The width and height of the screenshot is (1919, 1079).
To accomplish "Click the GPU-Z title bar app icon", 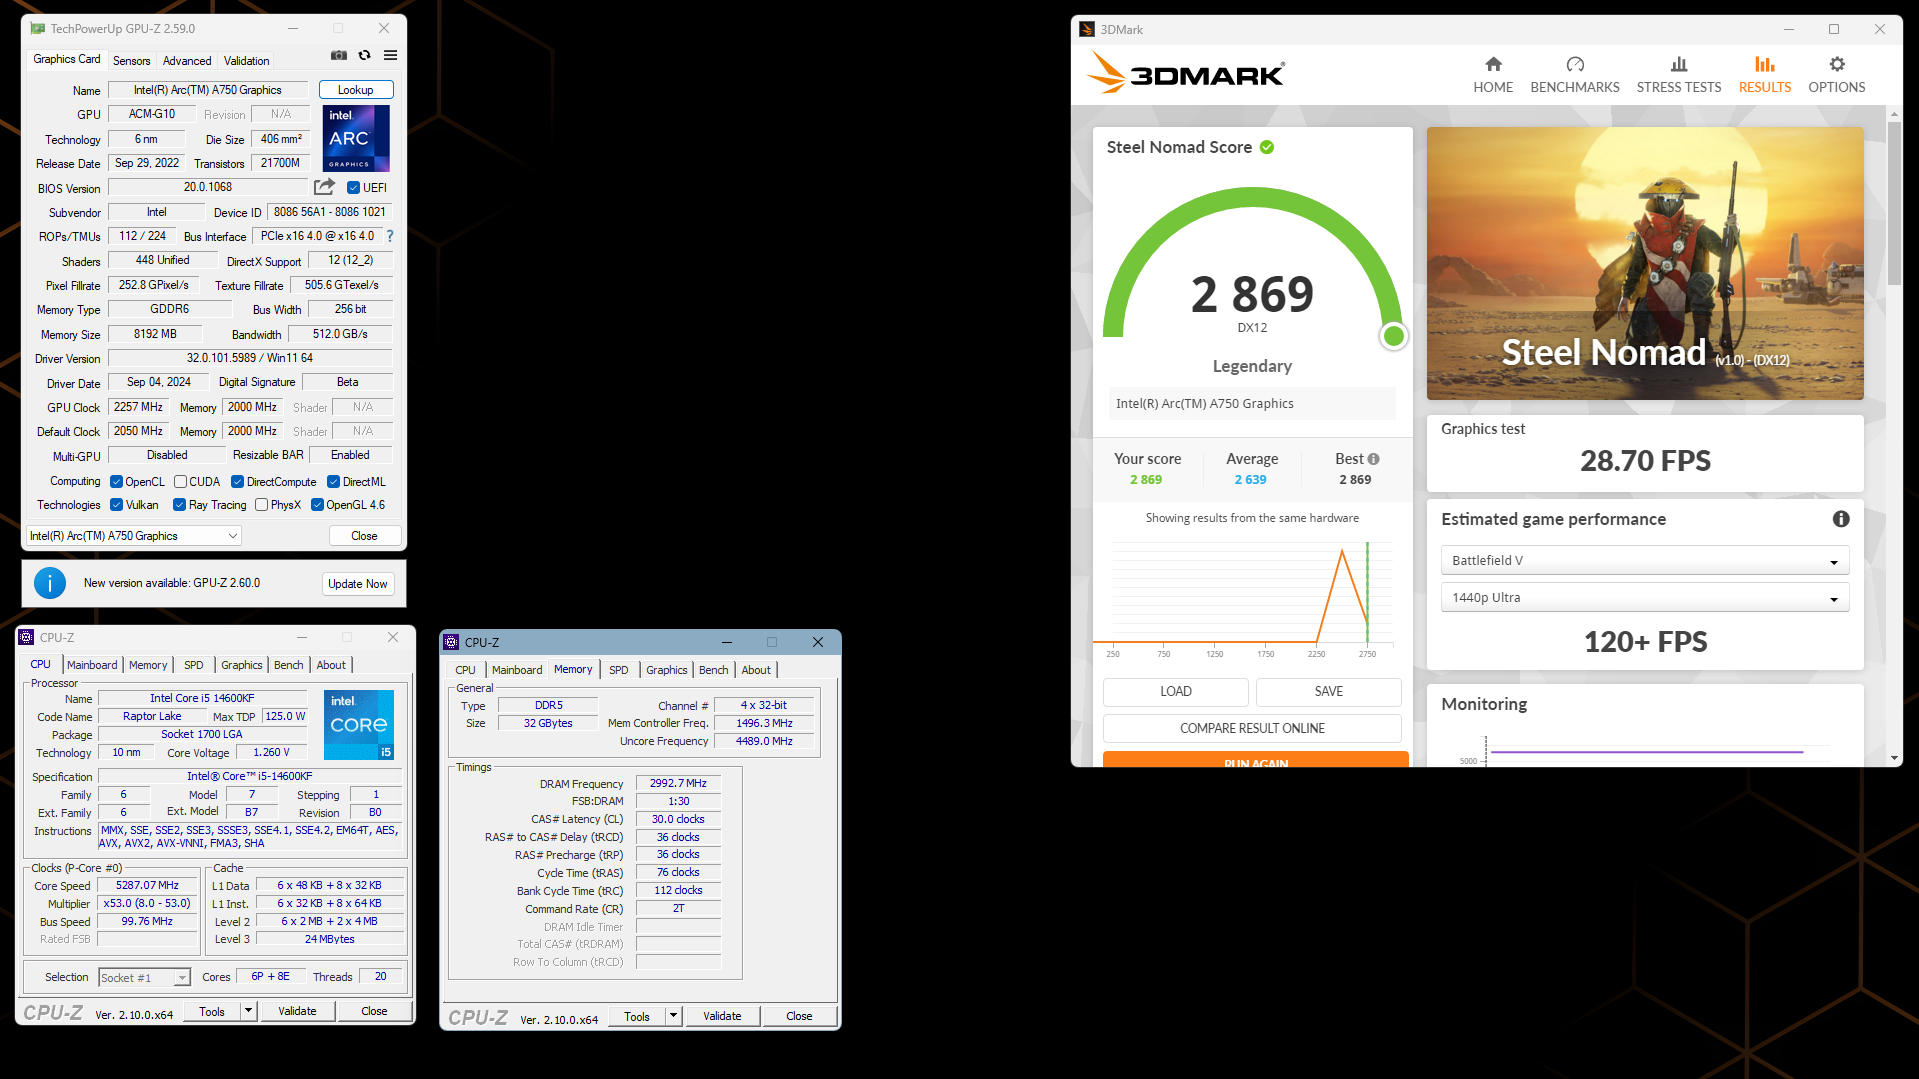I will pyautogui.click(x=38, y=29).
